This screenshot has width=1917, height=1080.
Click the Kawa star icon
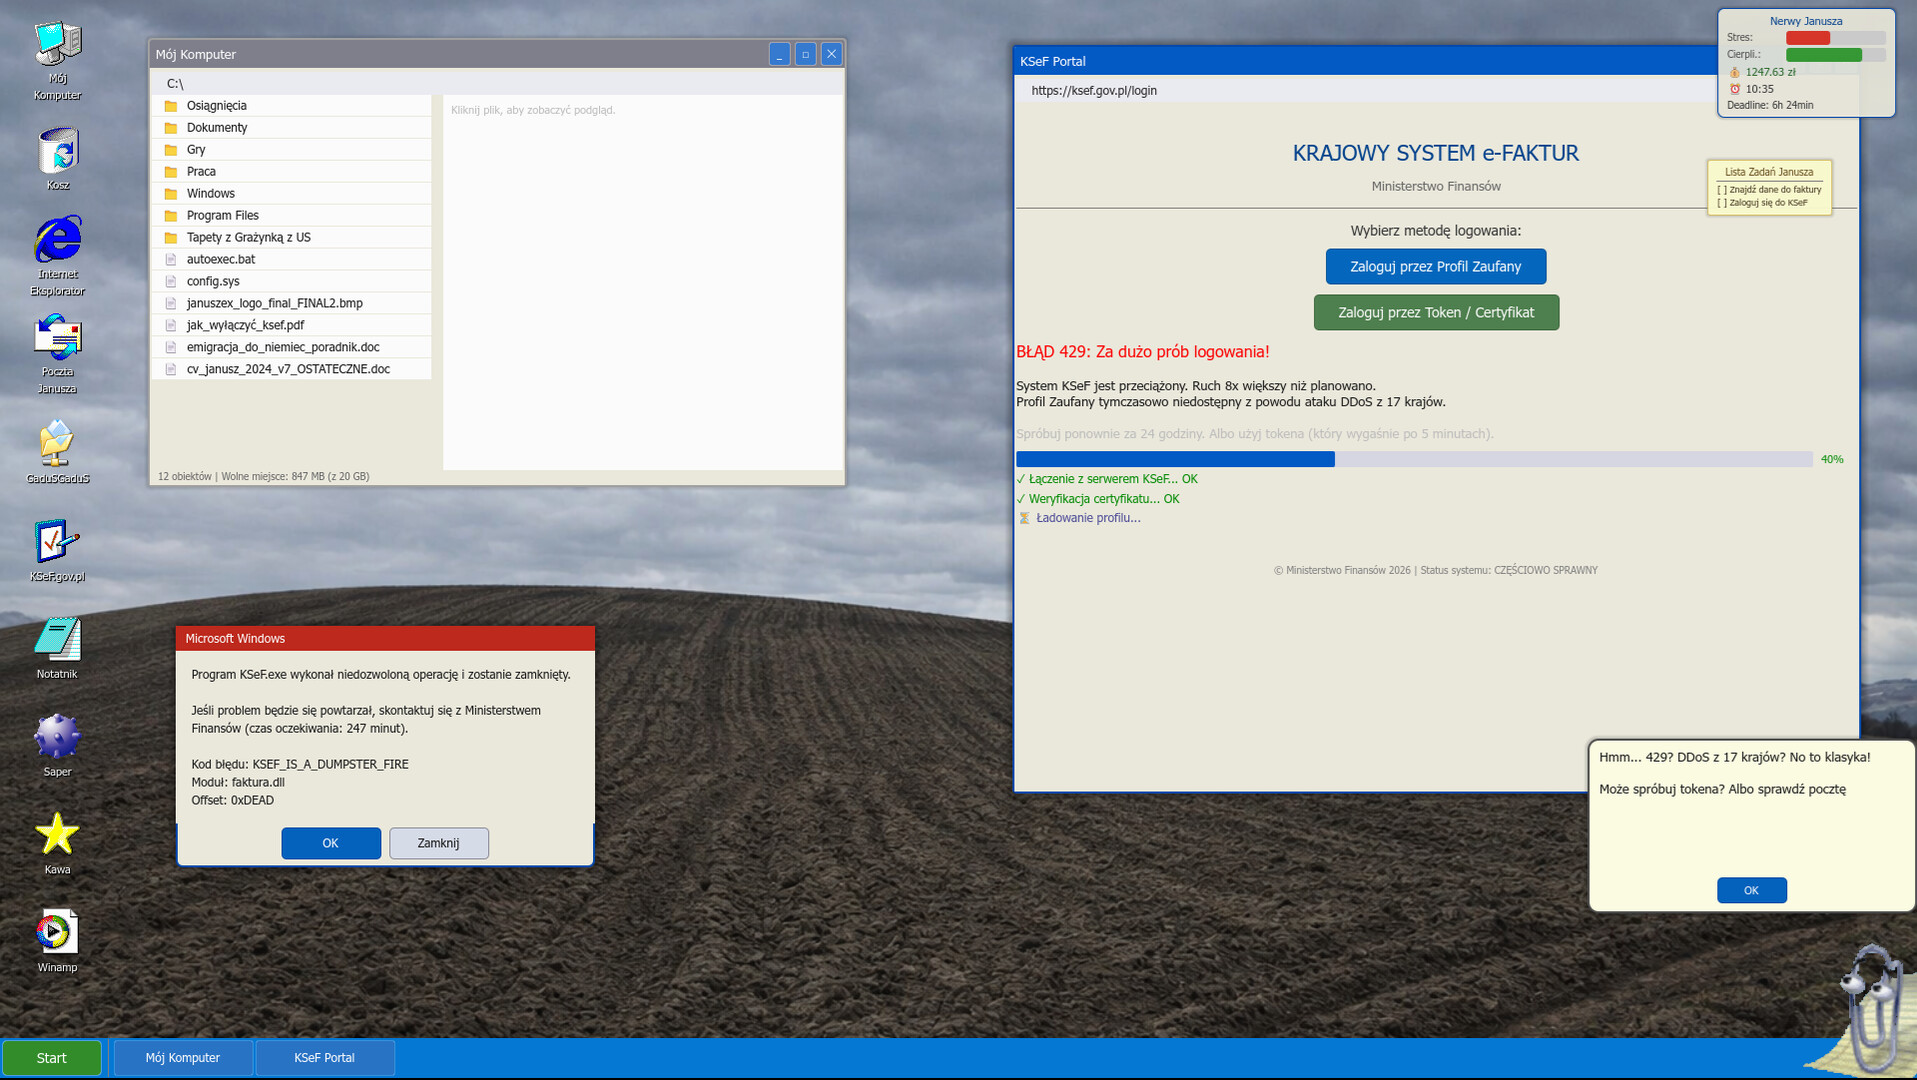[57, 835]
